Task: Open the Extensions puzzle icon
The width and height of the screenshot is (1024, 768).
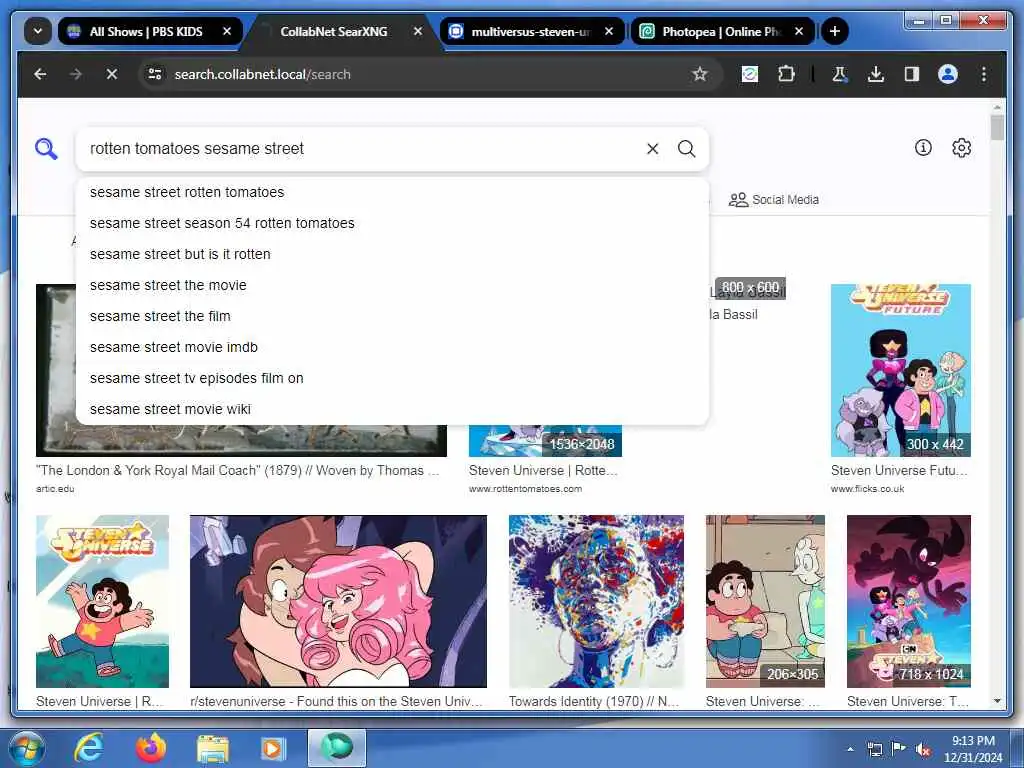Action: point(786,74)
